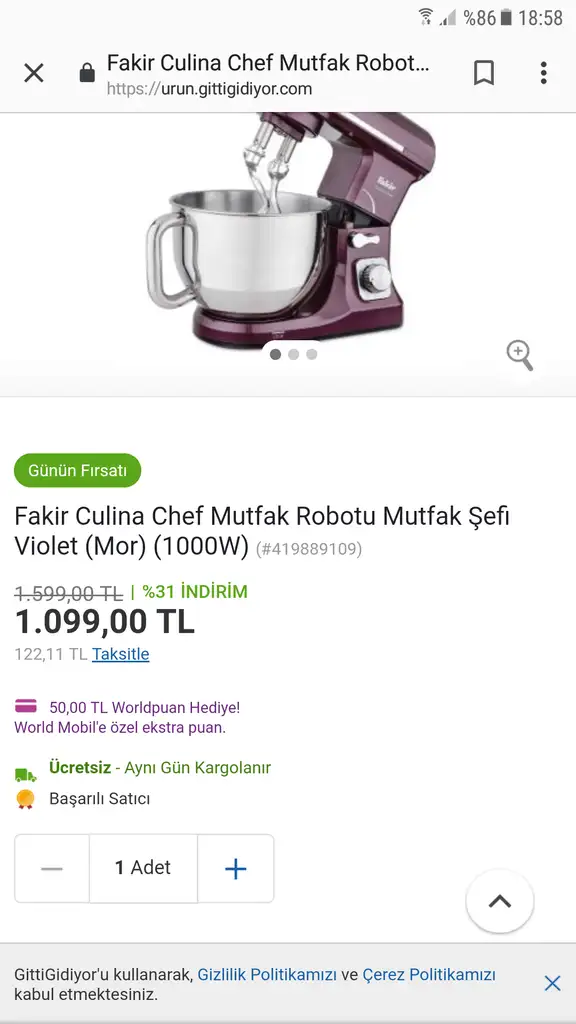Open the Gizlilik Politikamızı link
Screen dimensions: 576x1024
click(x=267, y=975)
